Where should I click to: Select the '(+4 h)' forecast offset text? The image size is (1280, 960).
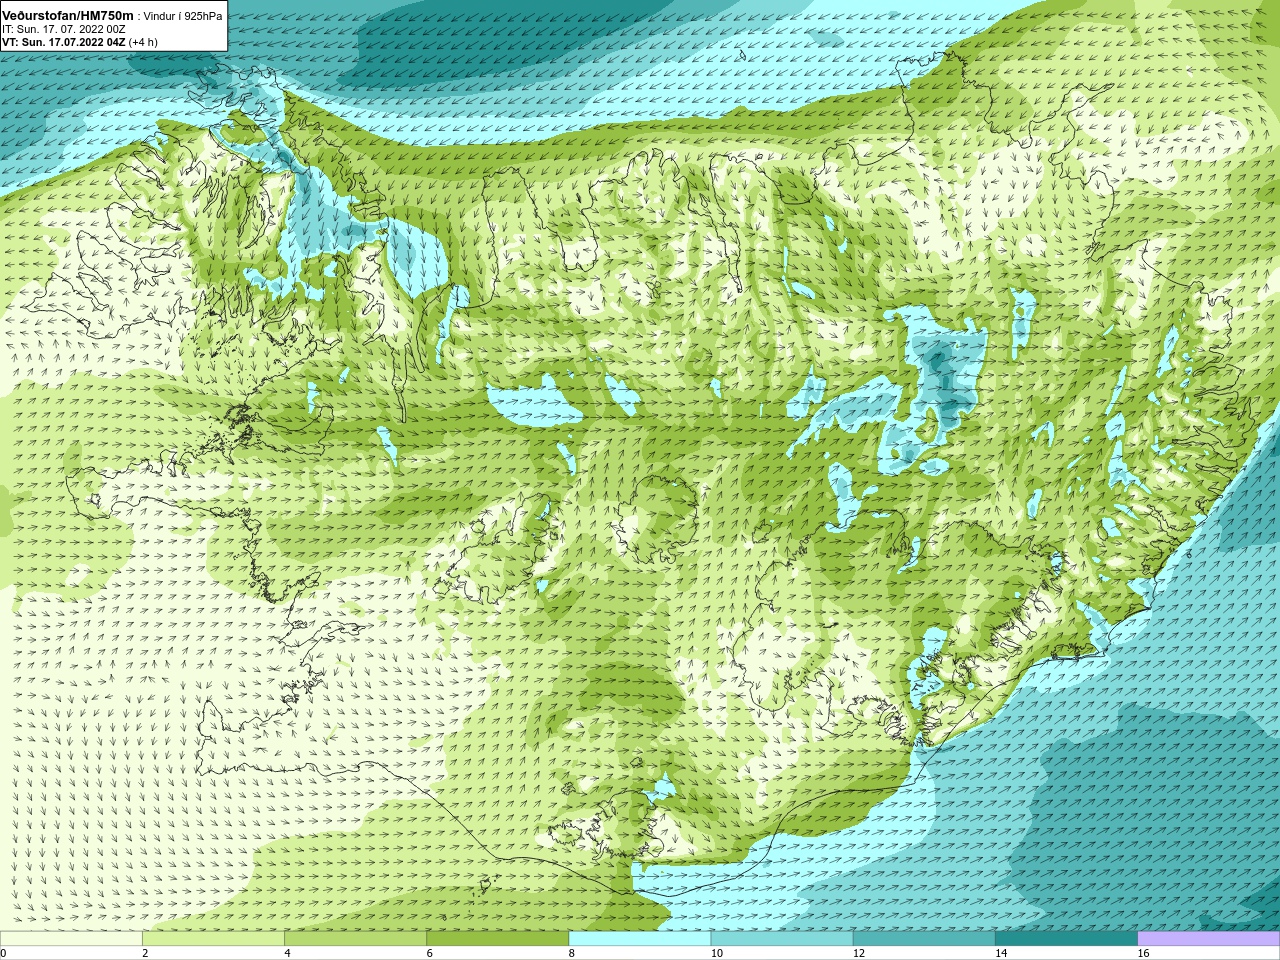pos(143,42)
